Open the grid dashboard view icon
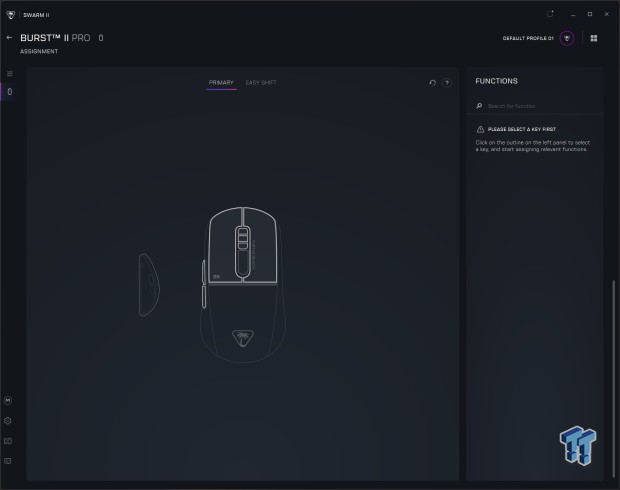Image resolution: width=620 pixels, height=490 pixels. 594,38
